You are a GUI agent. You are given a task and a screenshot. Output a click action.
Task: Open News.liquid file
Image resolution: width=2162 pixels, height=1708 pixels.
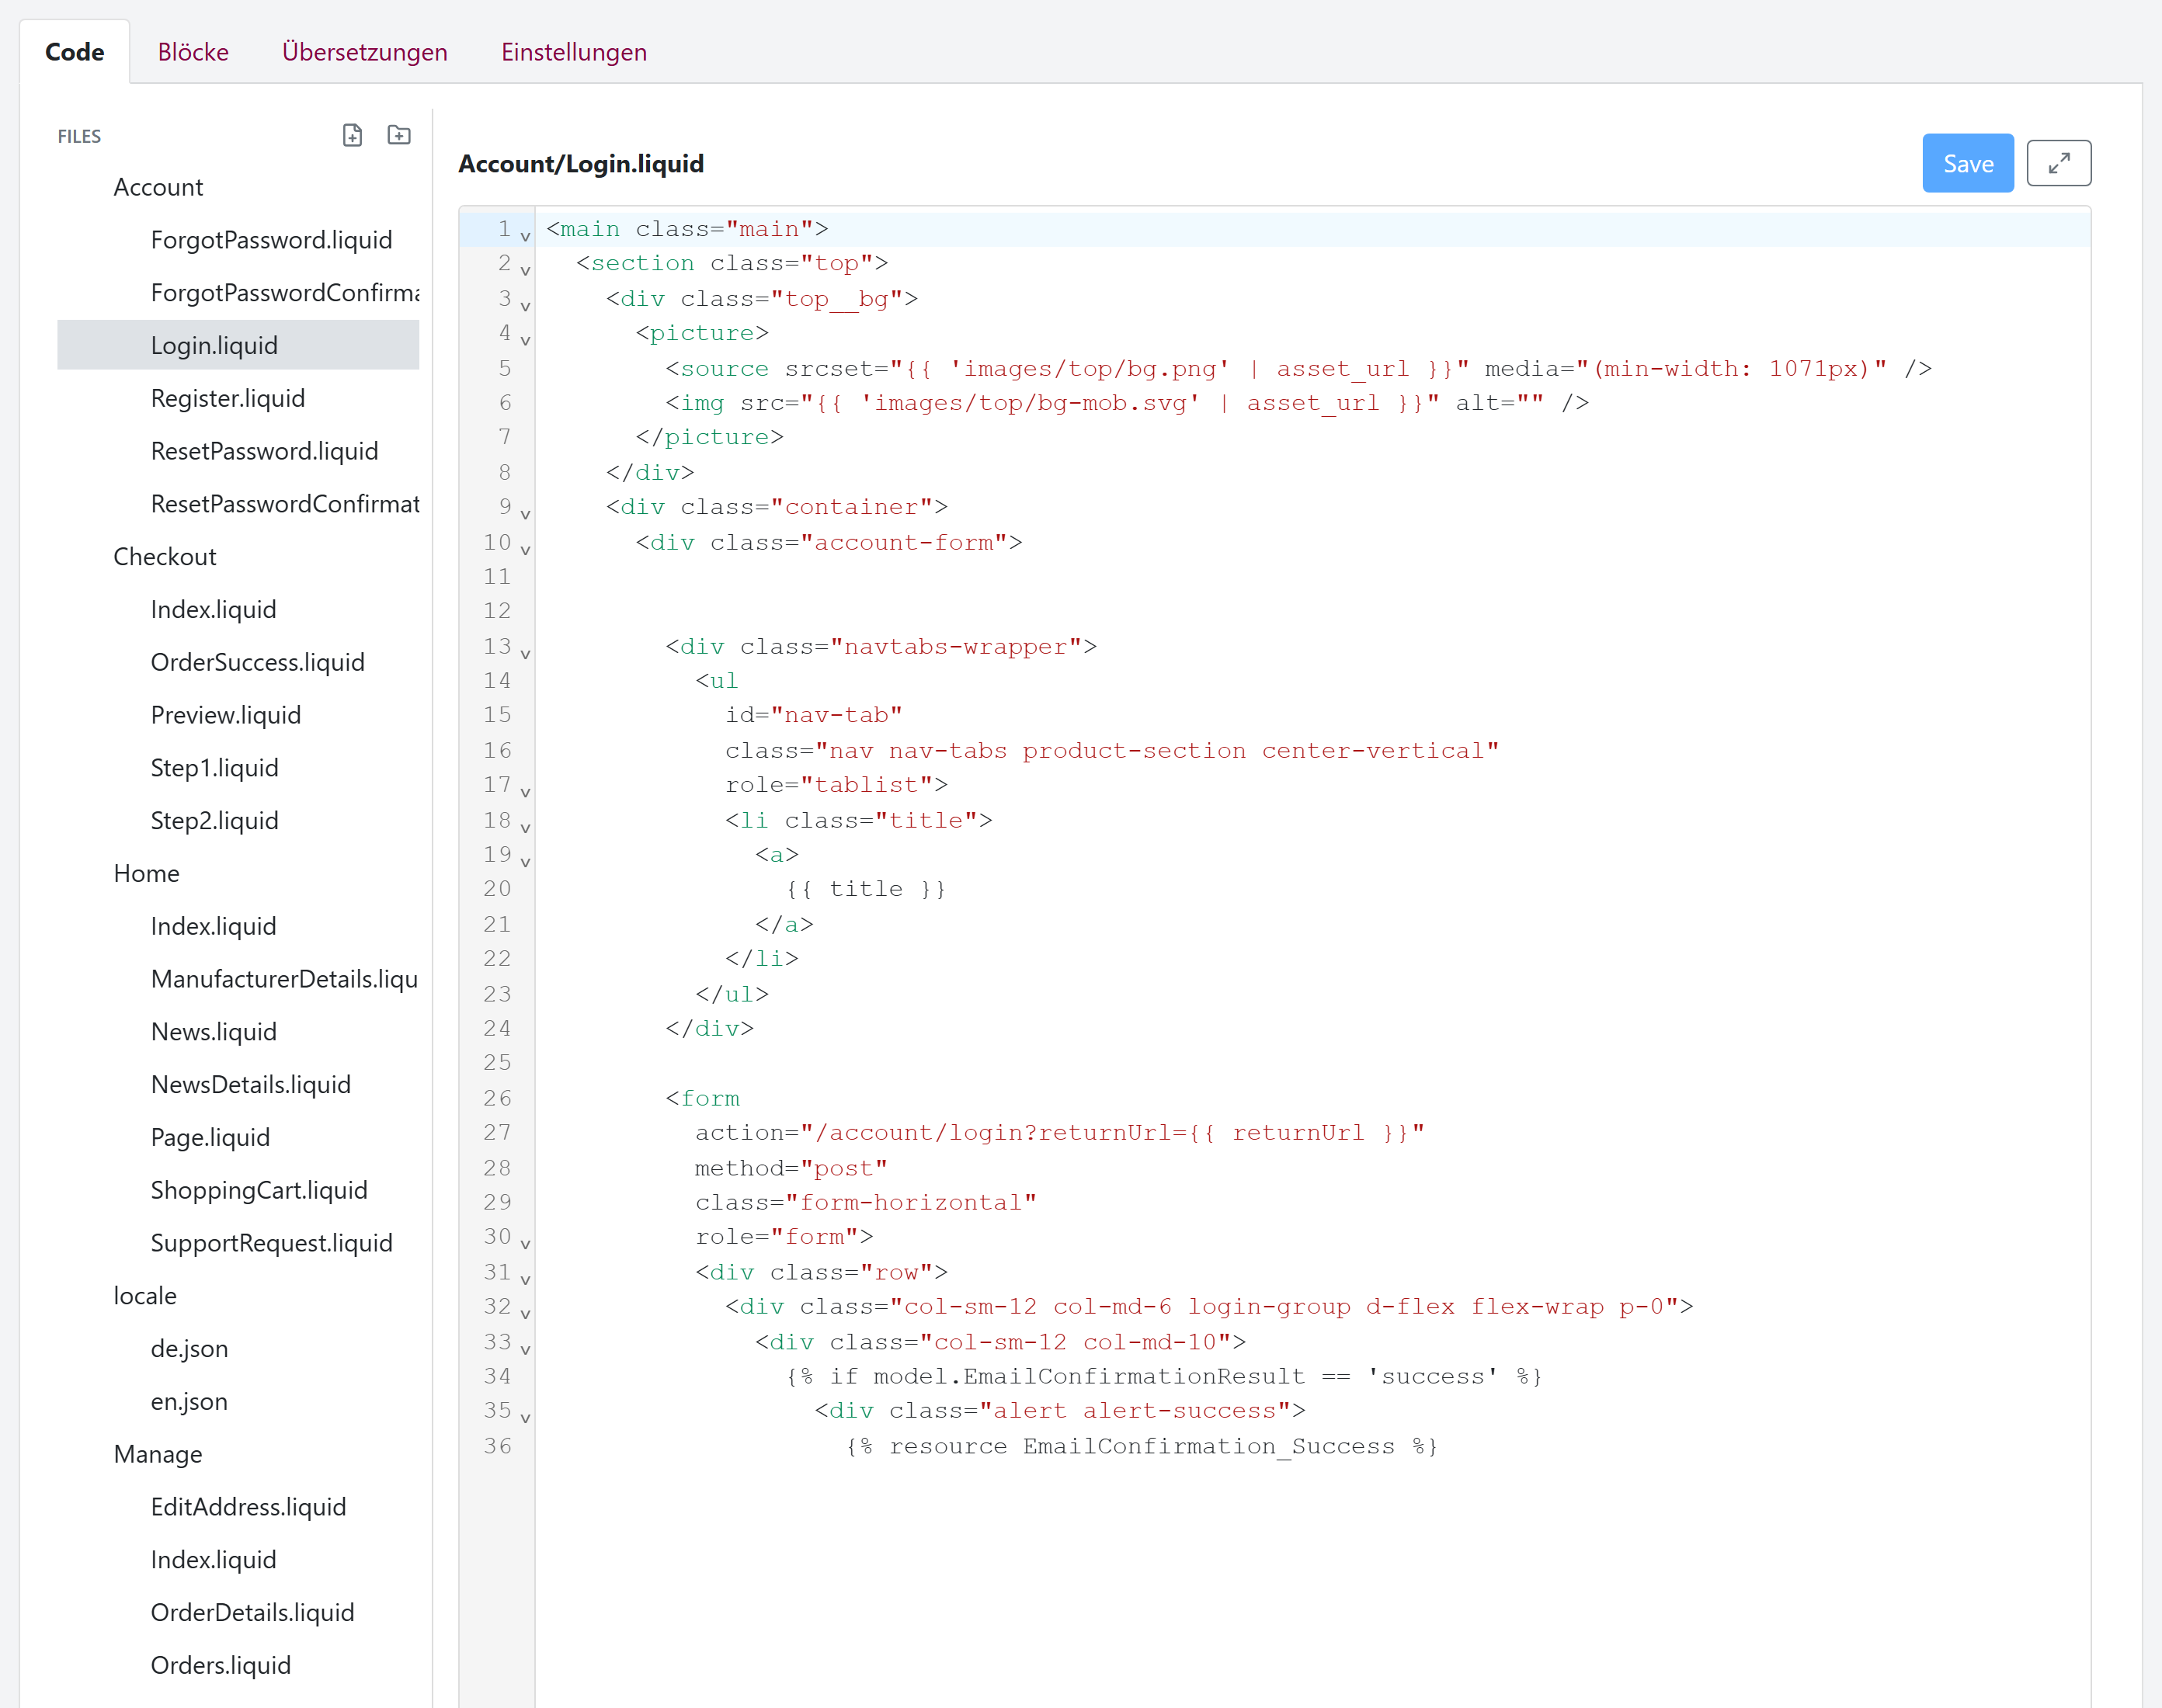point(213,1032)
